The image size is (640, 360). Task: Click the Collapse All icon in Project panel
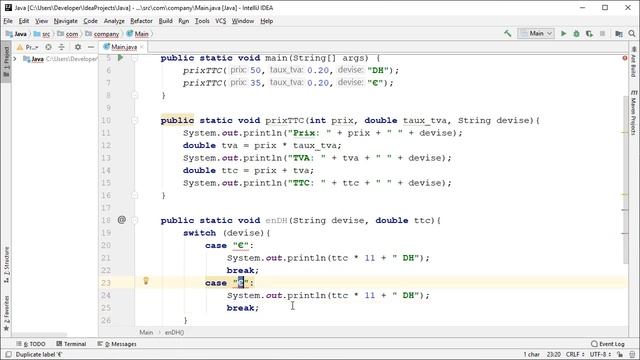pos(61,47)
